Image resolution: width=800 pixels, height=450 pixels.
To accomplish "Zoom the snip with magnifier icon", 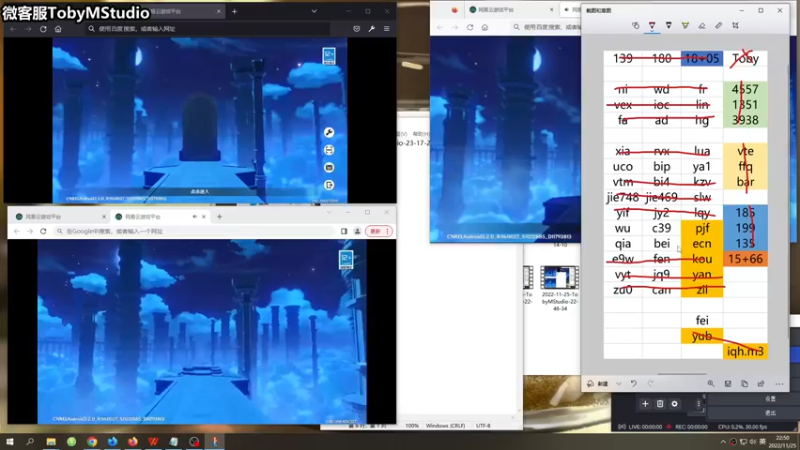I will 711,384.
